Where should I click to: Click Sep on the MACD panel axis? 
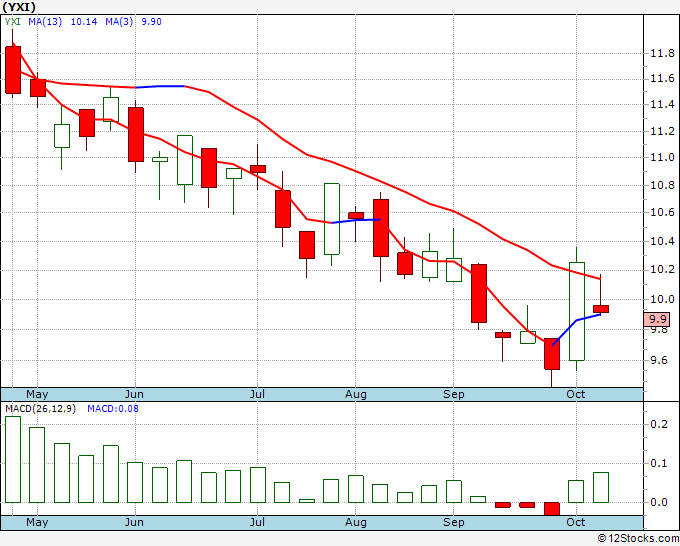click(x=454, y=522)
